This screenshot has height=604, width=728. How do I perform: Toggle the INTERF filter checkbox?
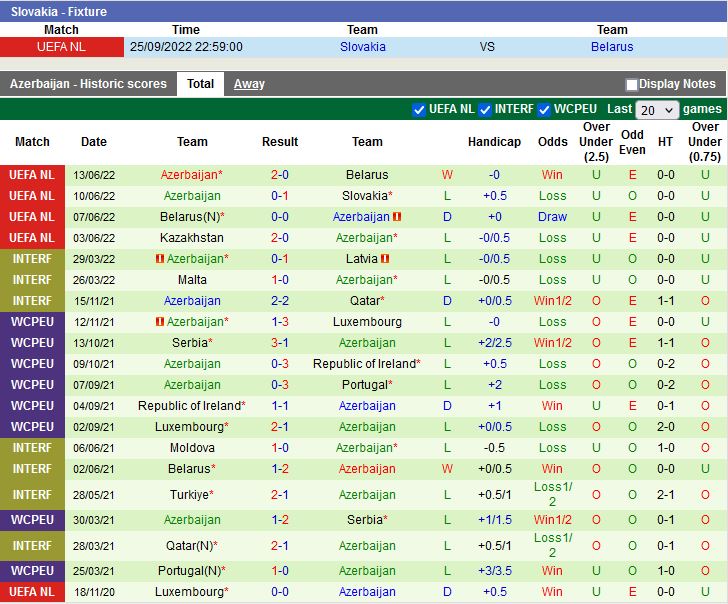485,110
